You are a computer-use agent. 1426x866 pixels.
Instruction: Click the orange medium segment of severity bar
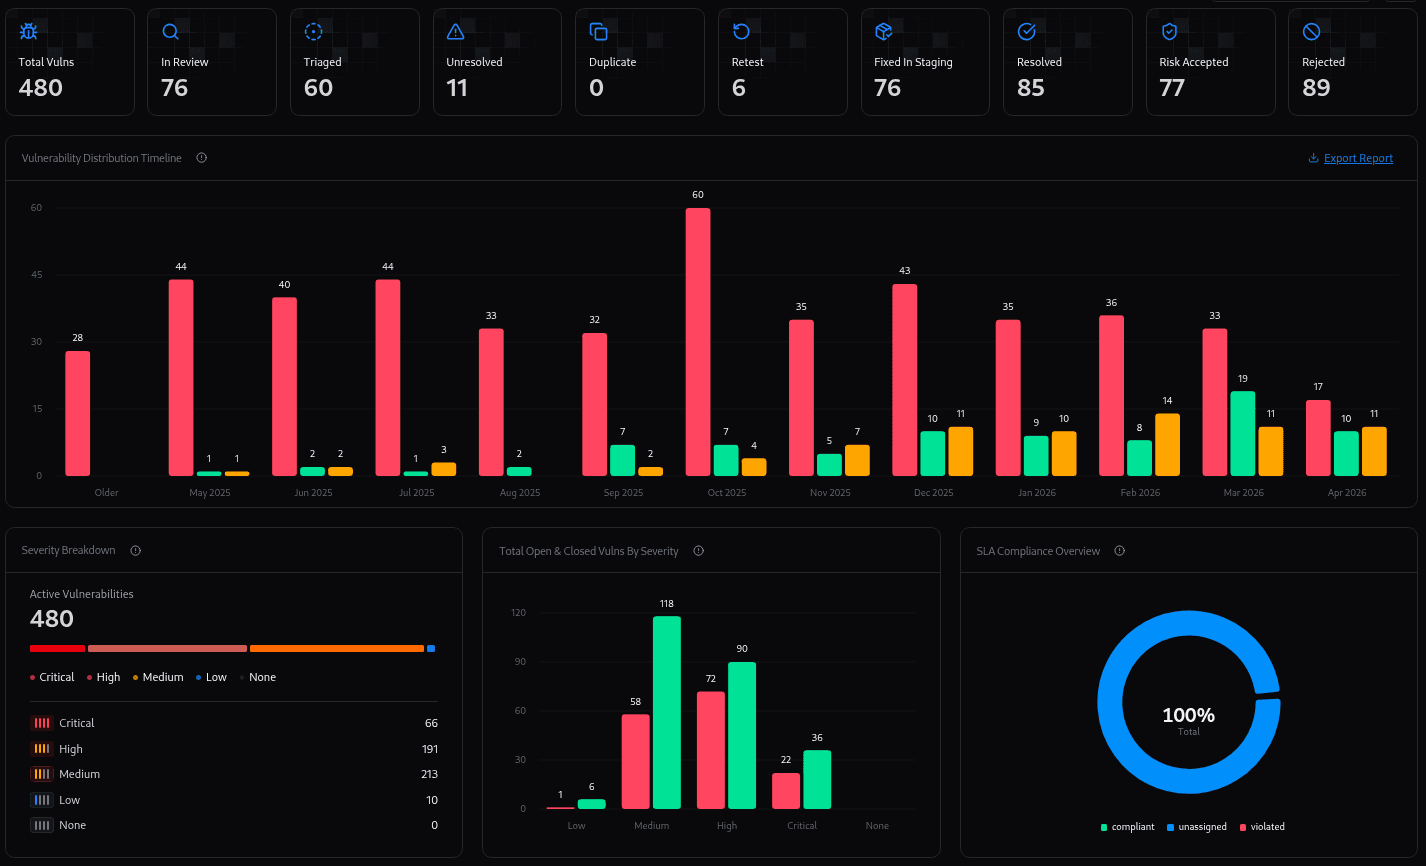point(337,649)
